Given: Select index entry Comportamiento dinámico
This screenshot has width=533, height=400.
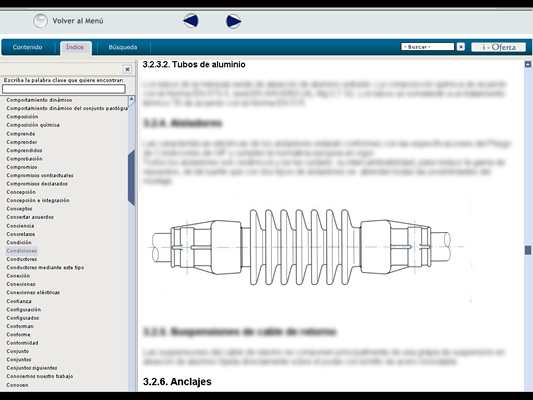Looking at the screenshot, I should click(39, 100).
